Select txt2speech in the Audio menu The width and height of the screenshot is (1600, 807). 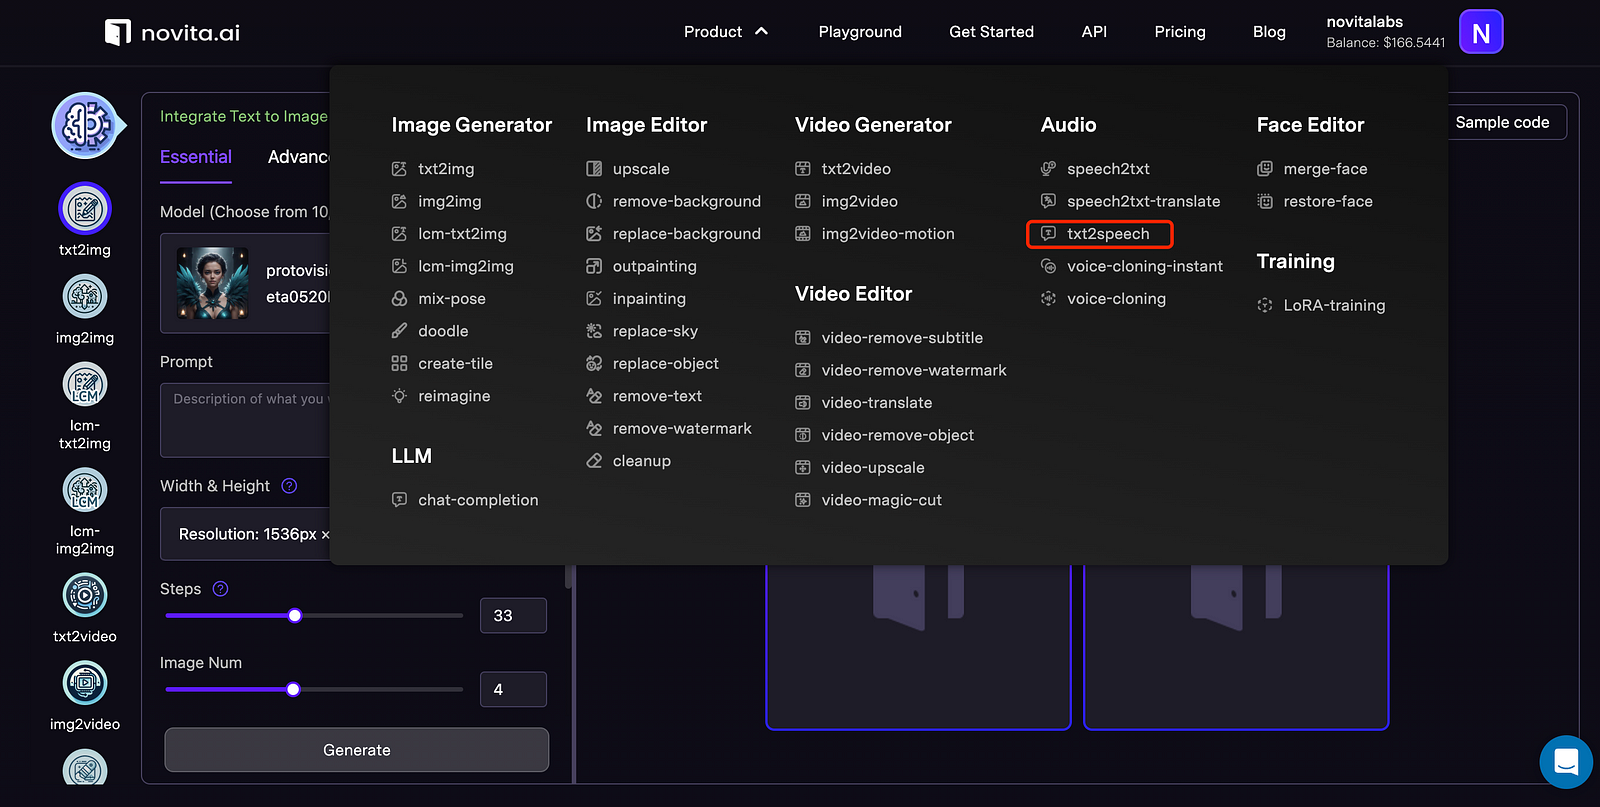pyautogui.click(x=1107, y=234)
